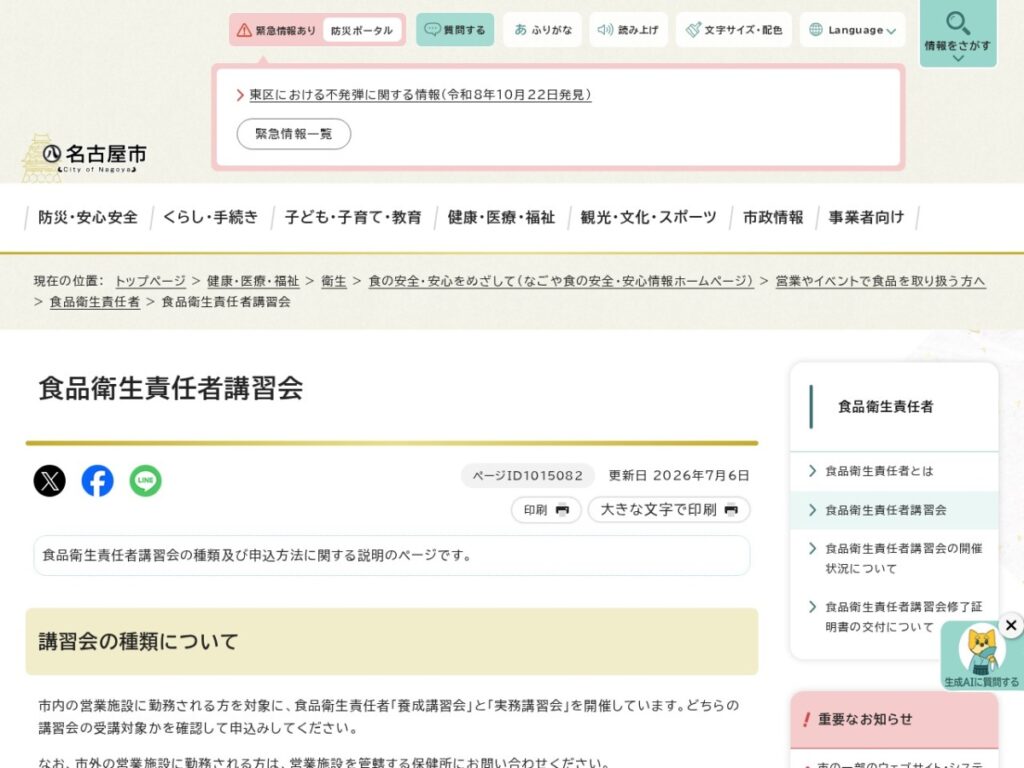Click the printer icon in 大きな文字で印刷

click(731, 510)
